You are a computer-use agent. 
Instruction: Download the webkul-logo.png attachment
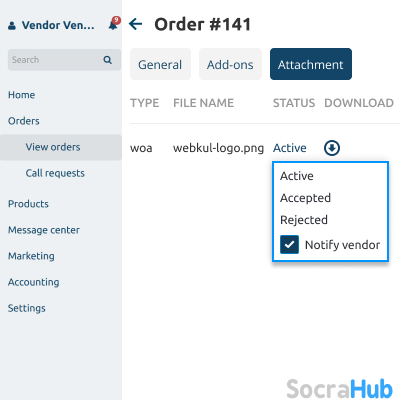pos(332,148)
